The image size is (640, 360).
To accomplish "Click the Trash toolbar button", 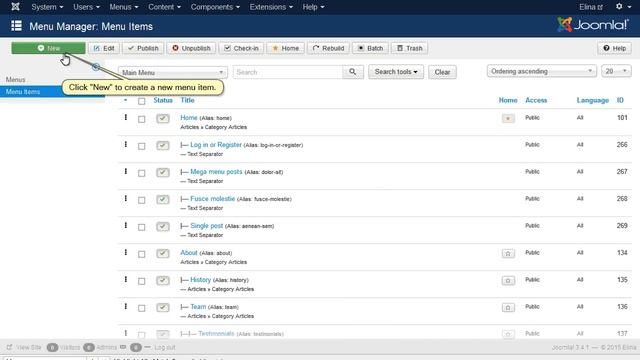I will (x=410, y=48).
